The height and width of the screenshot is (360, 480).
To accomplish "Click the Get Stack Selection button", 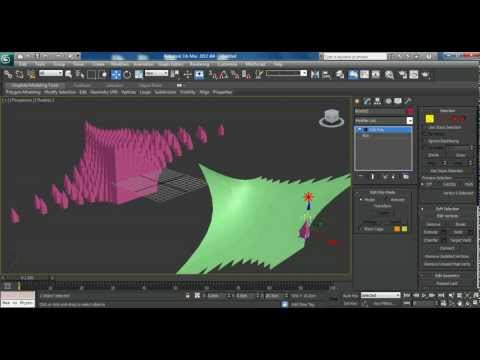I will pyautogui.click(x=447, y=171).
